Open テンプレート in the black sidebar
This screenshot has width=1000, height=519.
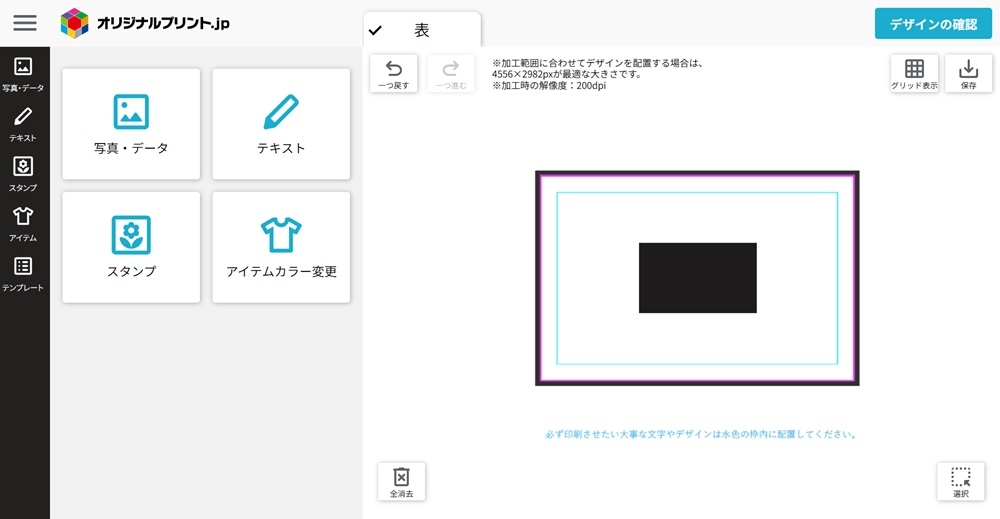(x=23, y=274)
